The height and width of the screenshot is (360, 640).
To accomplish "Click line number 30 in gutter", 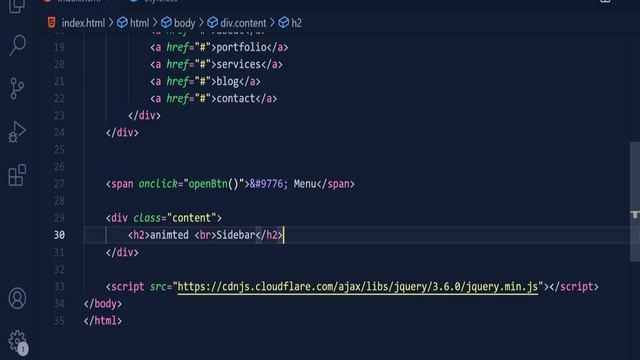I will pos(59,235).
